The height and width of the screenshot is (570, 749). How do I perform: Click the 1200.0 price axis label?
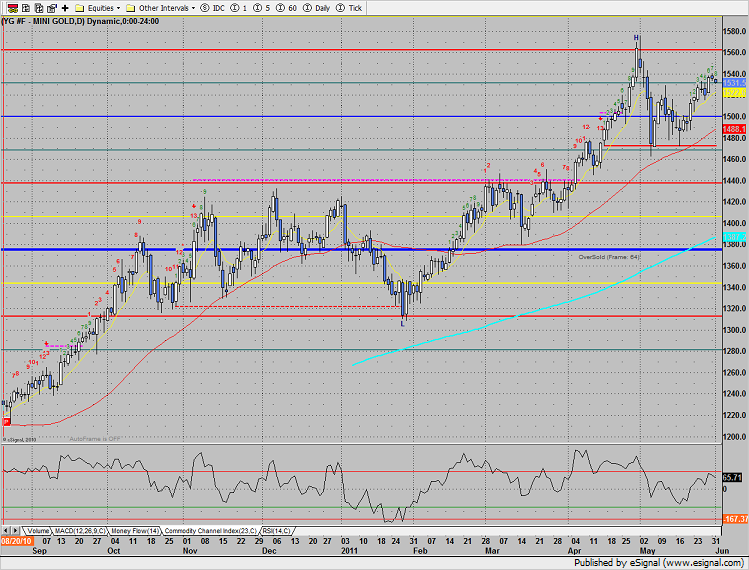(734, 437)
